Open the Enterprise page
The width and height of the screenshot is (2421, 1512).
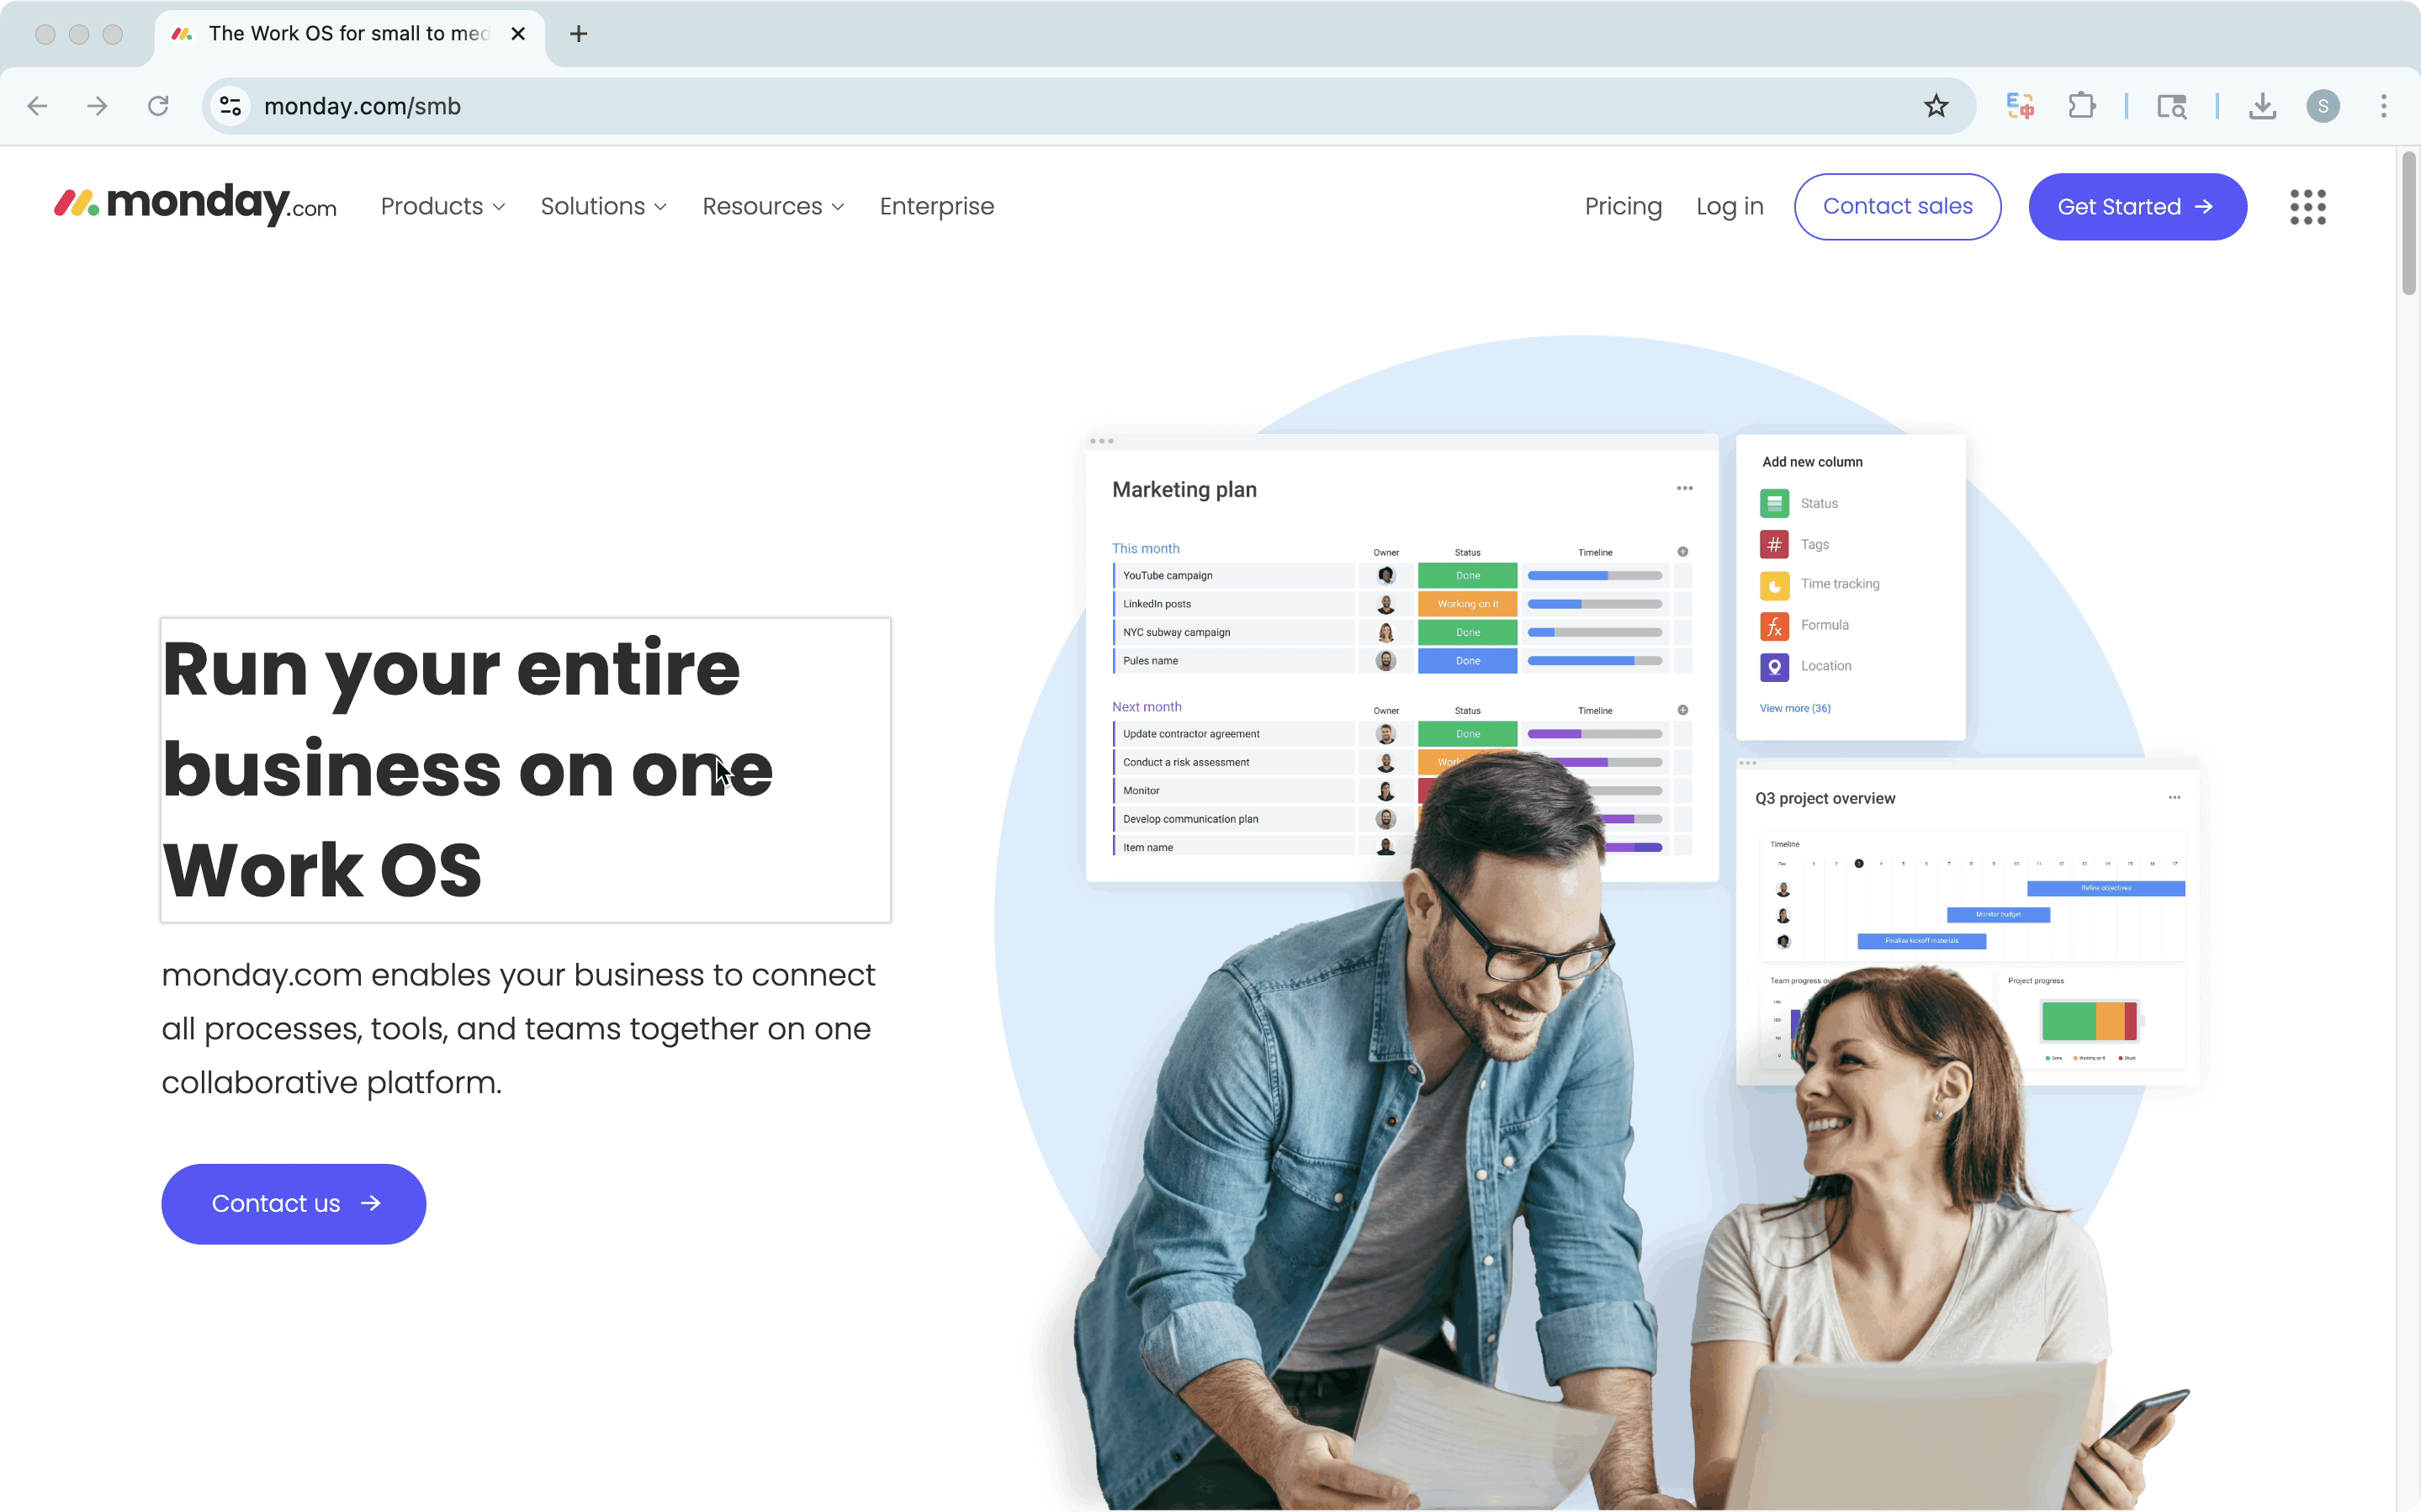click(937, 206)
